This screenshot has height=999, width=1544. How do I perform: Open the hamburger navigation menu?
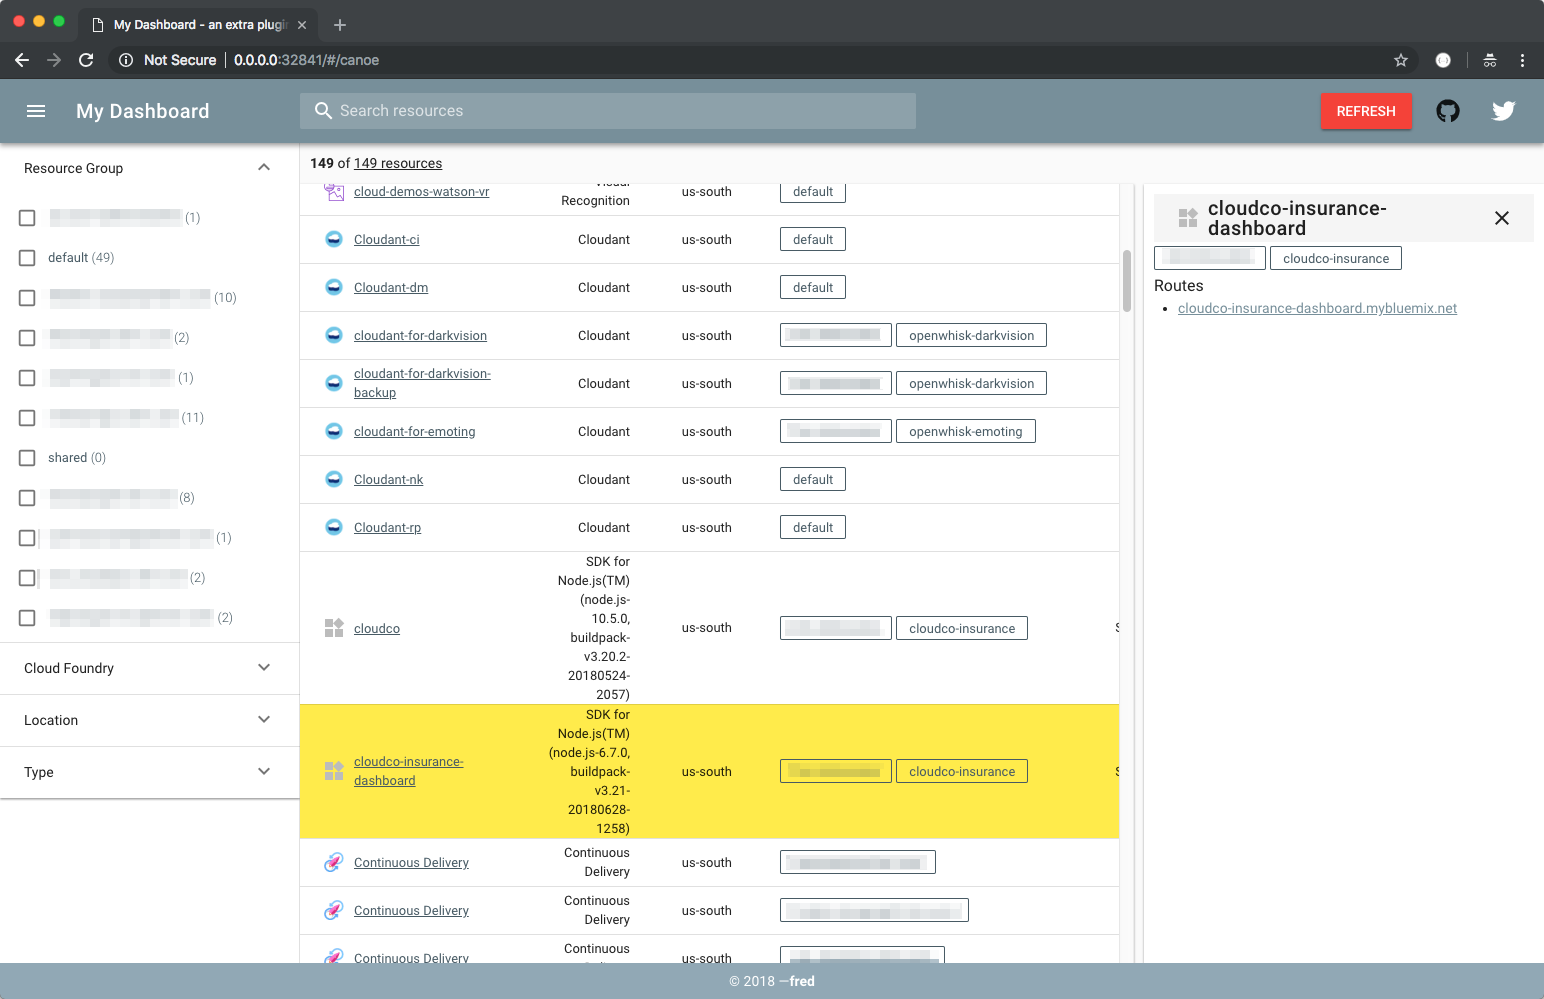pyautogui.click(x=36, y=111)
